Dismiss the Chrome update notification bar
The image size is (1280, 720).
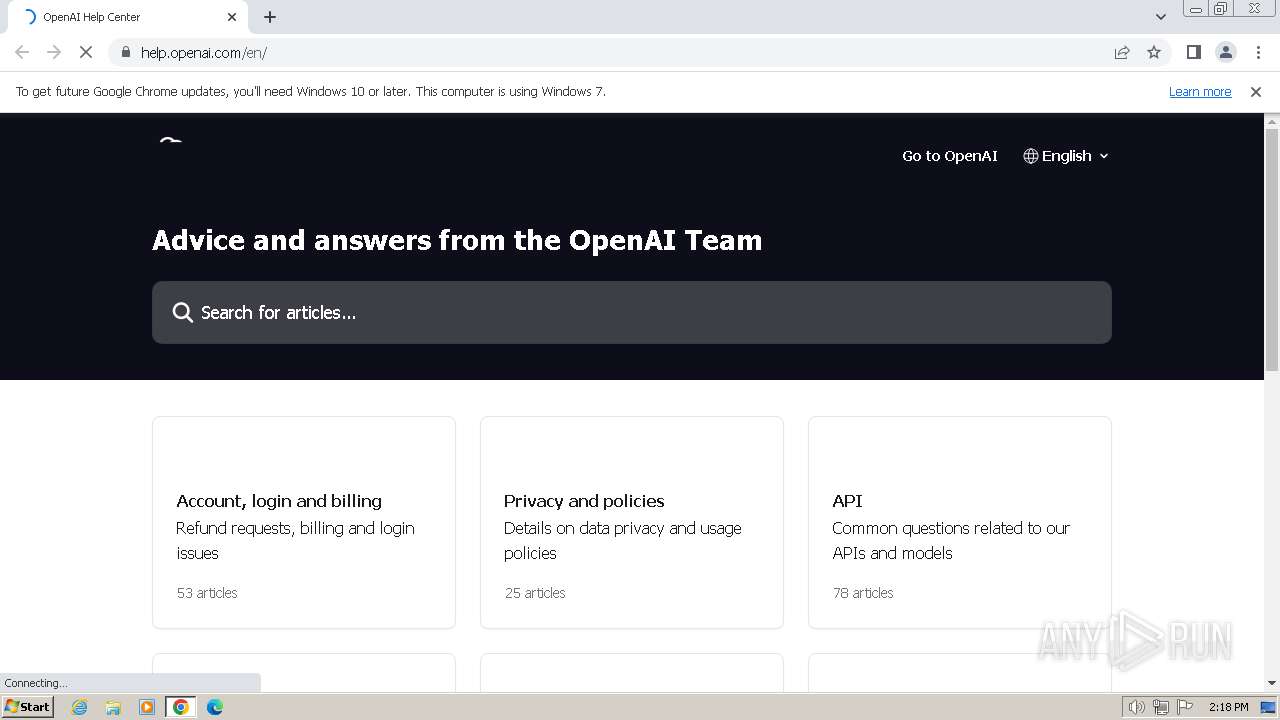(1255, 91)
